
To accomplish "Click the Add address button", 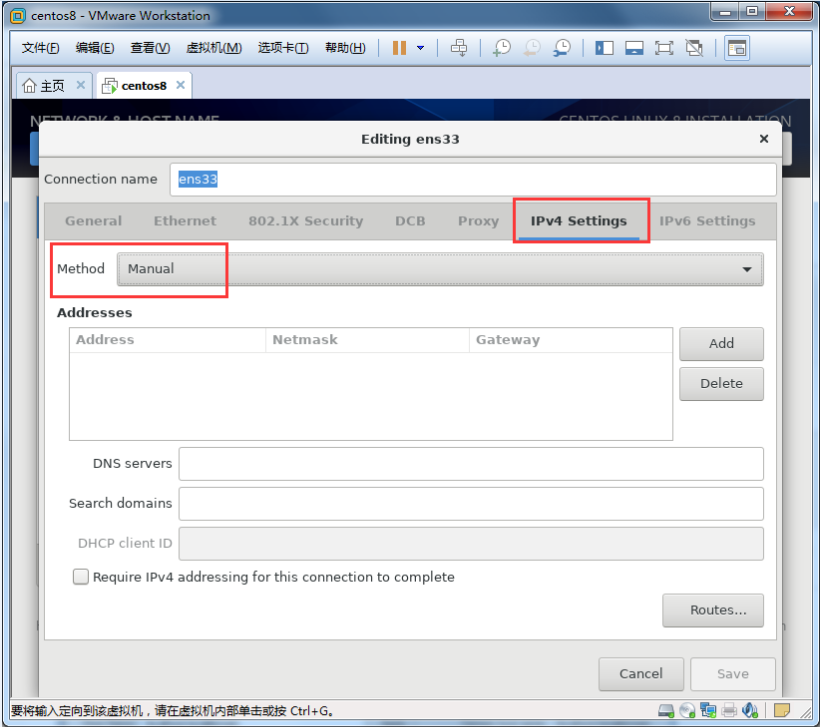I will pos(721,343).
